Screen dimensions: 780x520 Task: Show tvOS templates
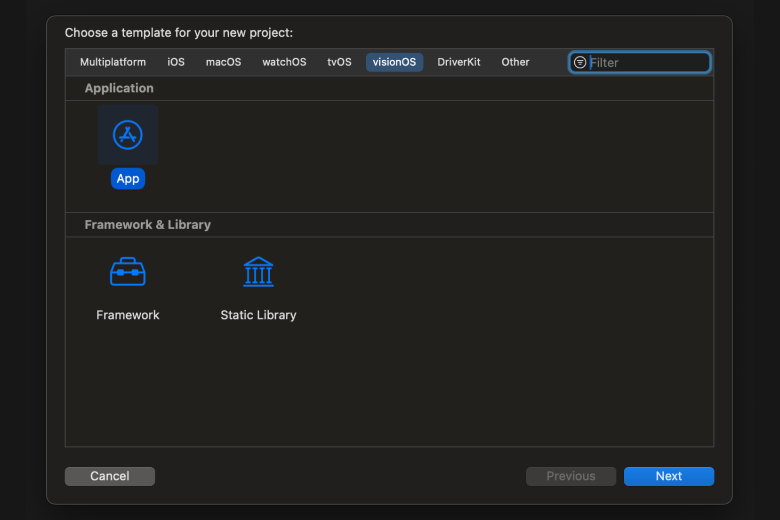pyautogui.click(x=339, y=62)
